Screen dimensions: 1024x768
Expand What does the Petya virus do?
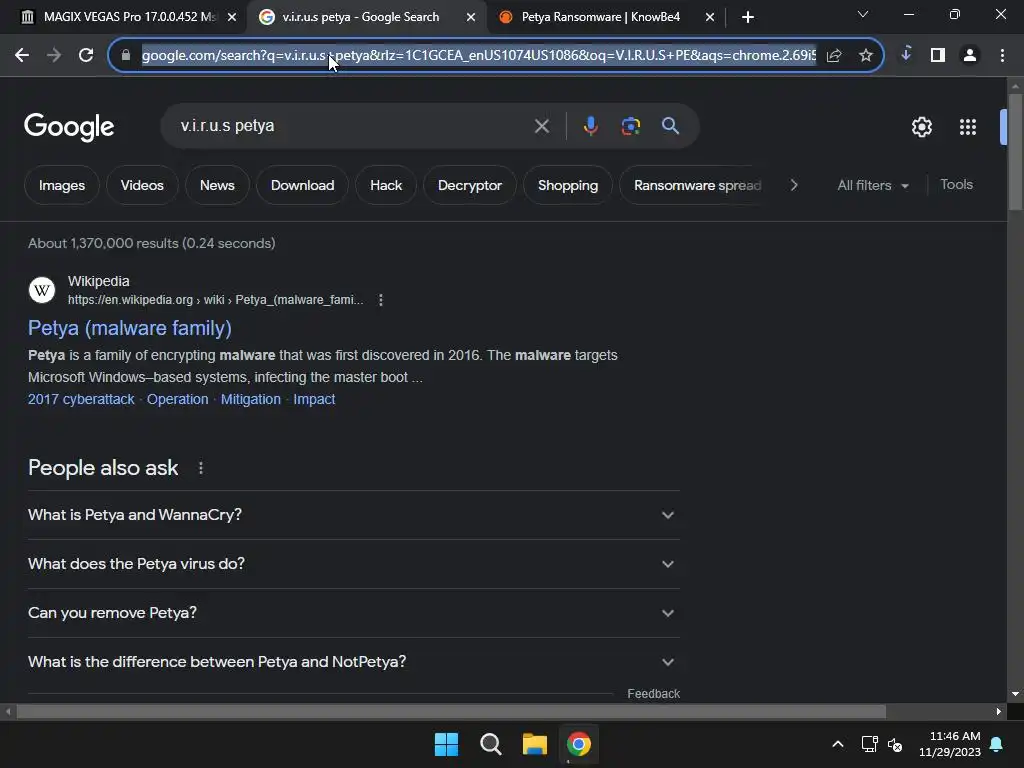[x=354, y=564]
